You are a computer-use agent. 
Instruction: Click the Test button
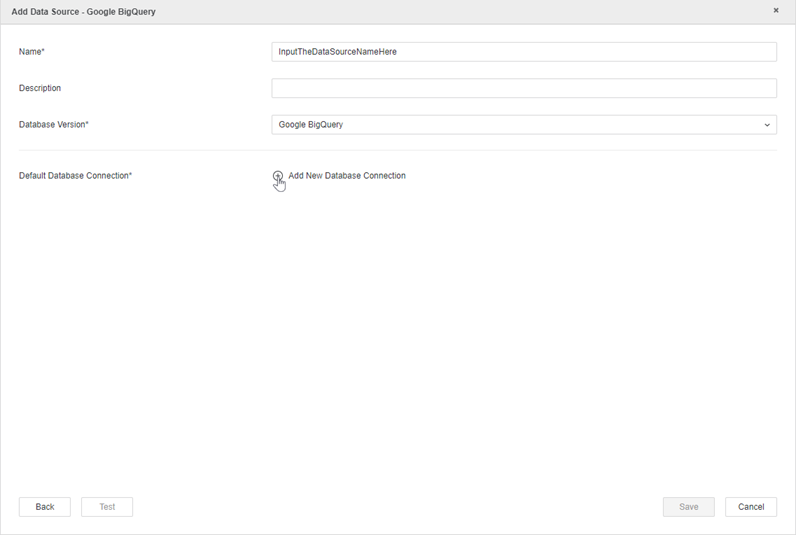point(107,507)
